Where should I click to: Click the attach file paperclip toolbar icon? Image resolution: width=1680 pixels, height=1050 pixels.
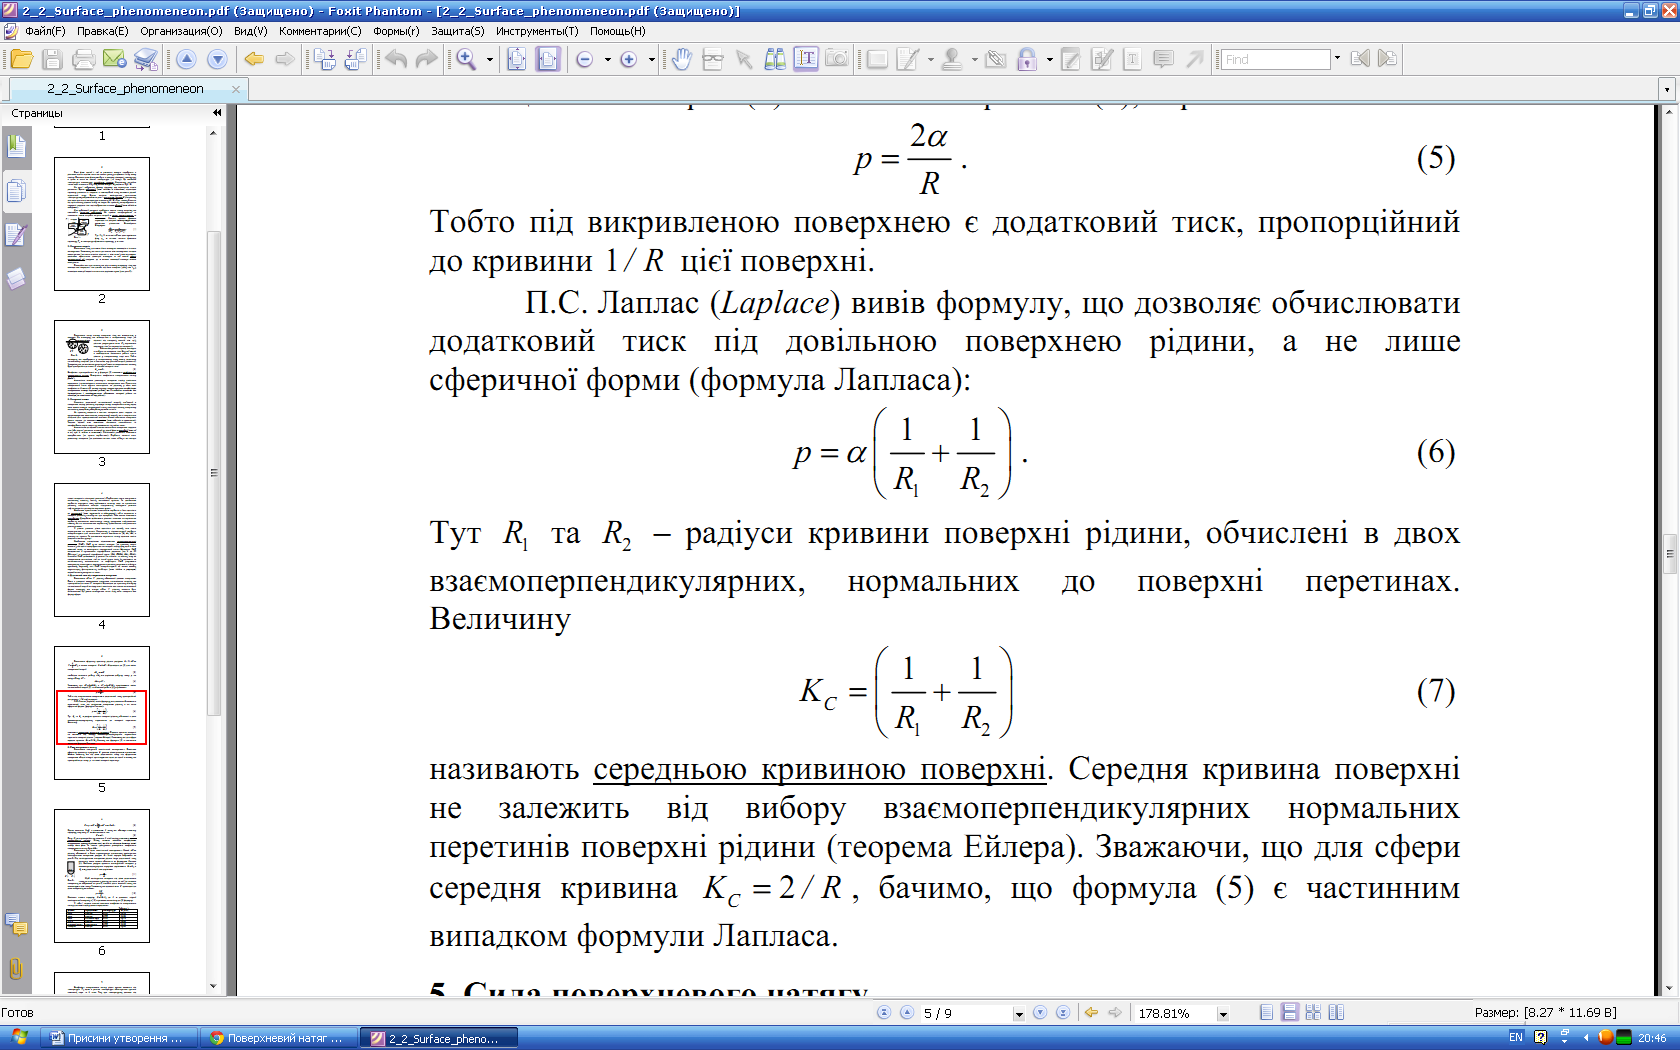point(995,60)
